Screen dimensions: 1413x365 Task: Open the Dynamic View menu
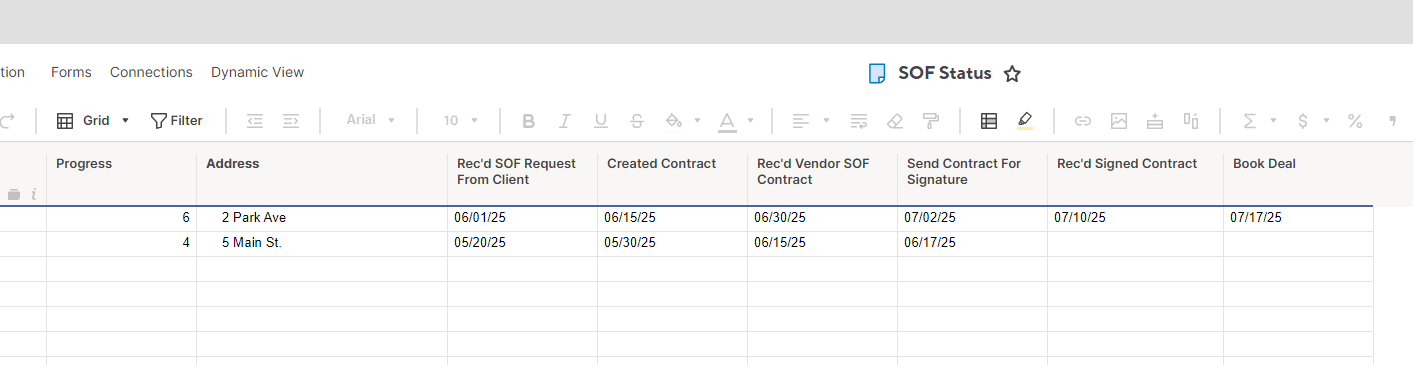point(257,72)
